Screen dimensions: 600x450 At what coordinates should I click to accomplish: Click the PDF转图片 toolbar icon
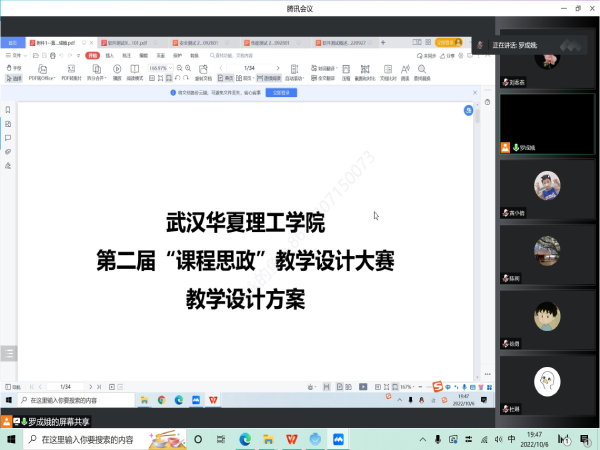(x=72, y=74)
